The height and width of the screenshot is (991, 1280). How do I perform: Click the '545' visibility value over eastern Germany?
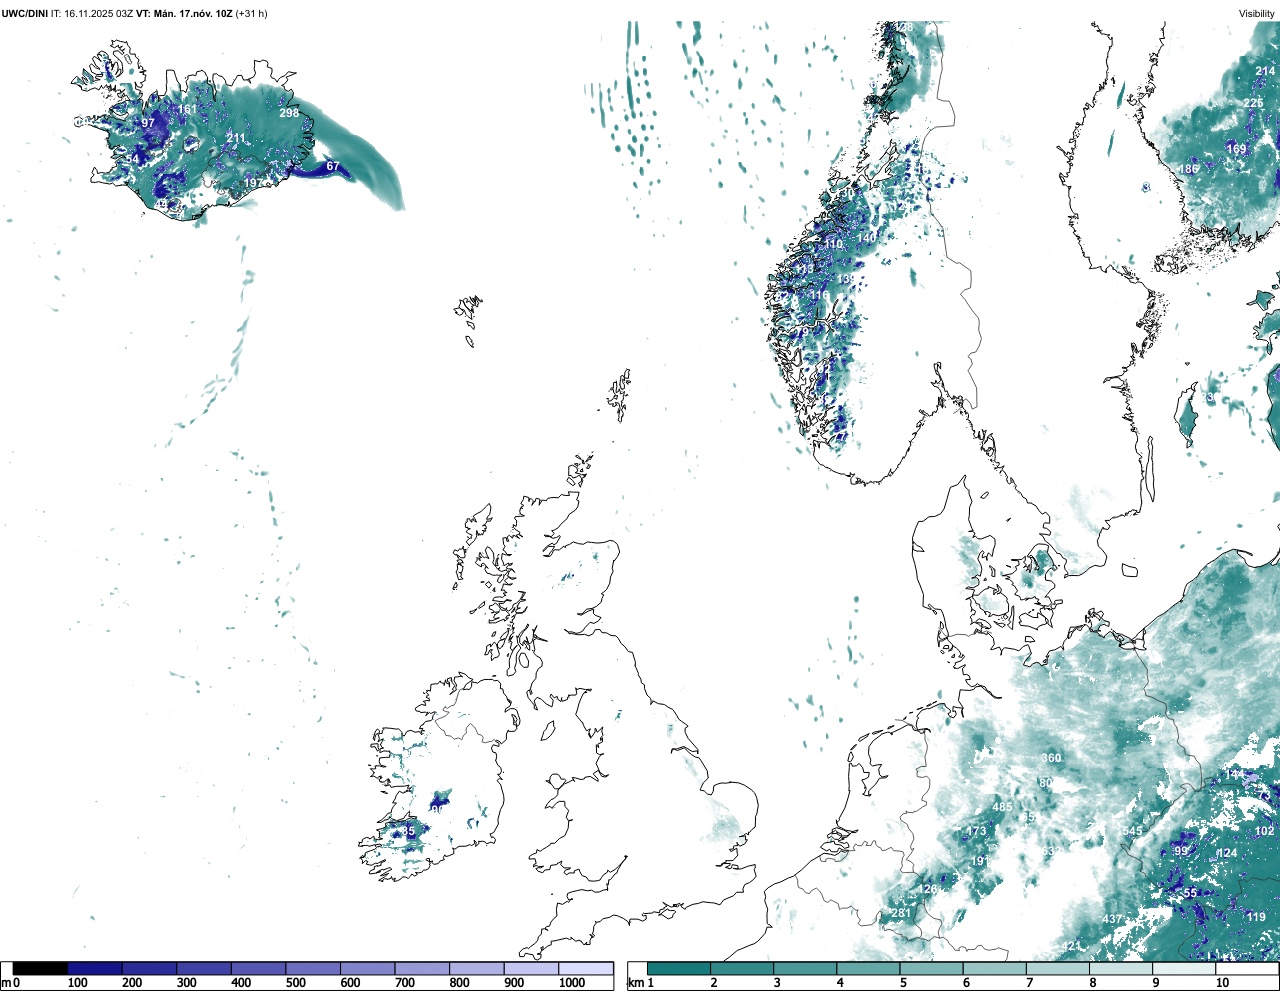(x=1132, y=832)
